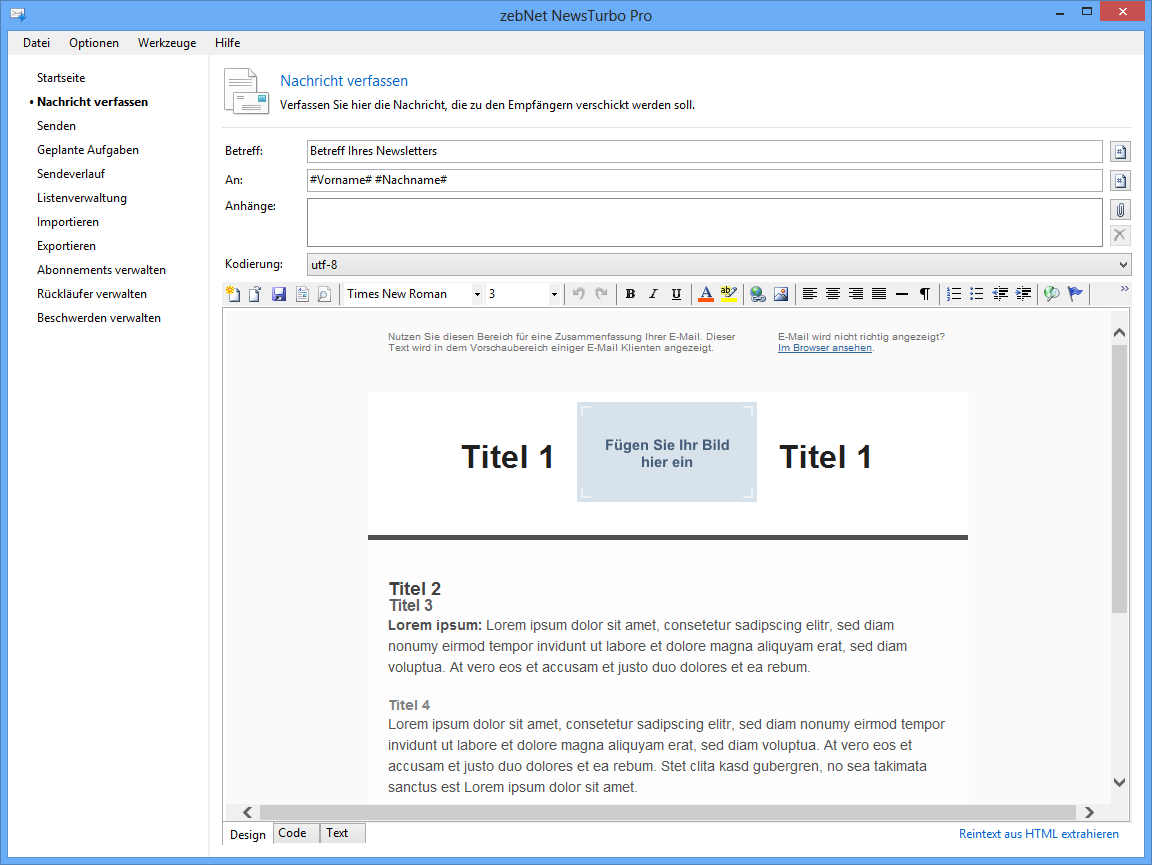Apply a numbered list
The image size is (1152, 865).
click(x=954, y=294)
